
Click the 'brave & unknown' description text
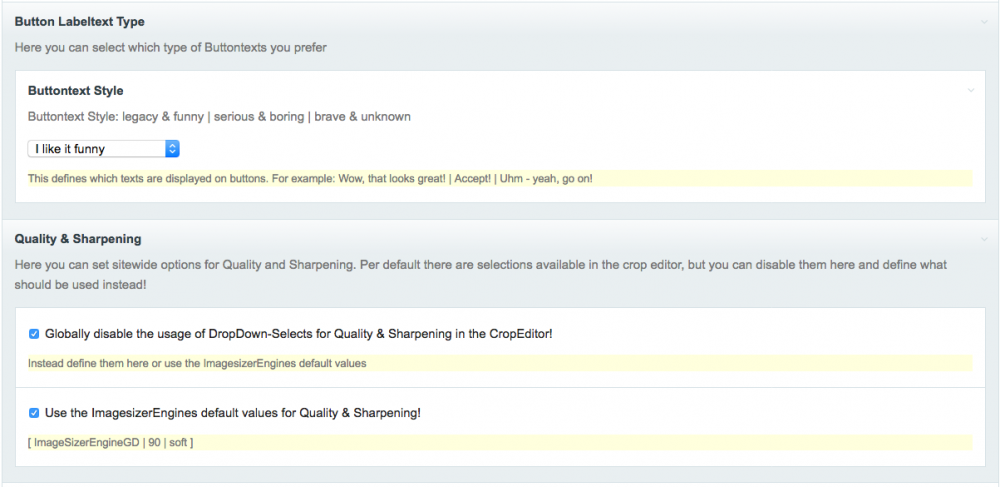click(362, 117)
